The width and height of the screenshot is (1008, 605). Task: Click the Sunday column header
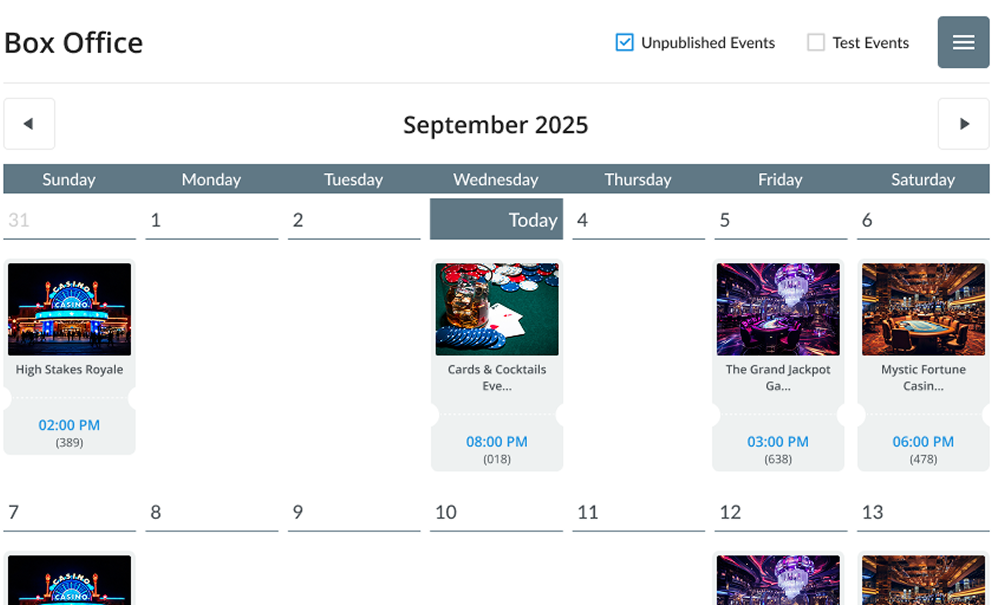tap(69, 179)
